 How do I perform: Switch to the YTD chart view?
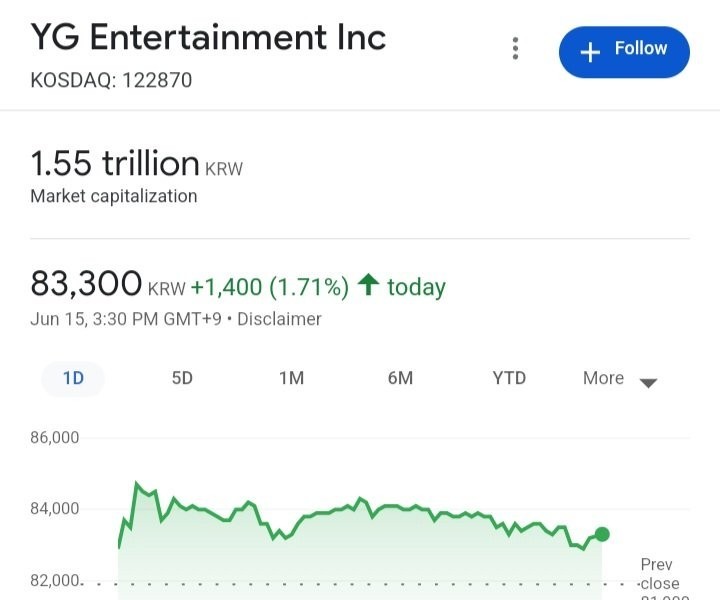point(509,378)
